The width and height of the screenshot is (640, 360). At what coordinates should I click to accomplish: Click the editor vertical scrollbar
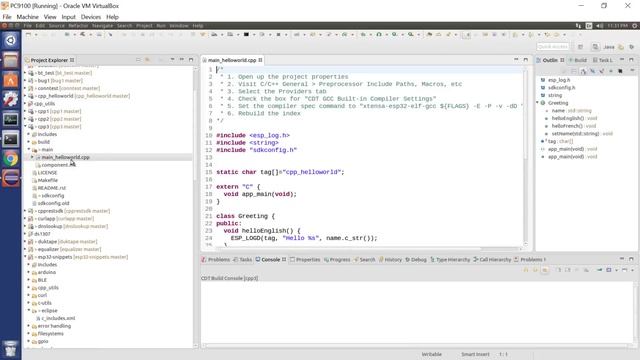coord(526,155)
